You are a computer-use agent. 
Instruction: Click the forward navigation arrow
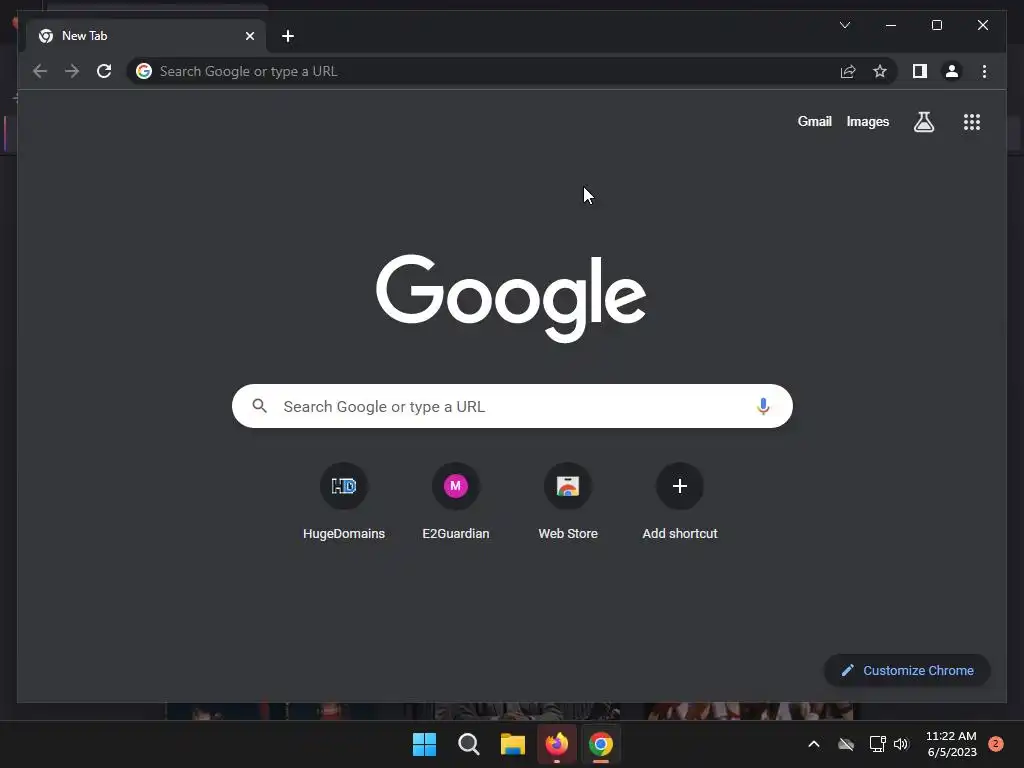(x=72, y=71)
